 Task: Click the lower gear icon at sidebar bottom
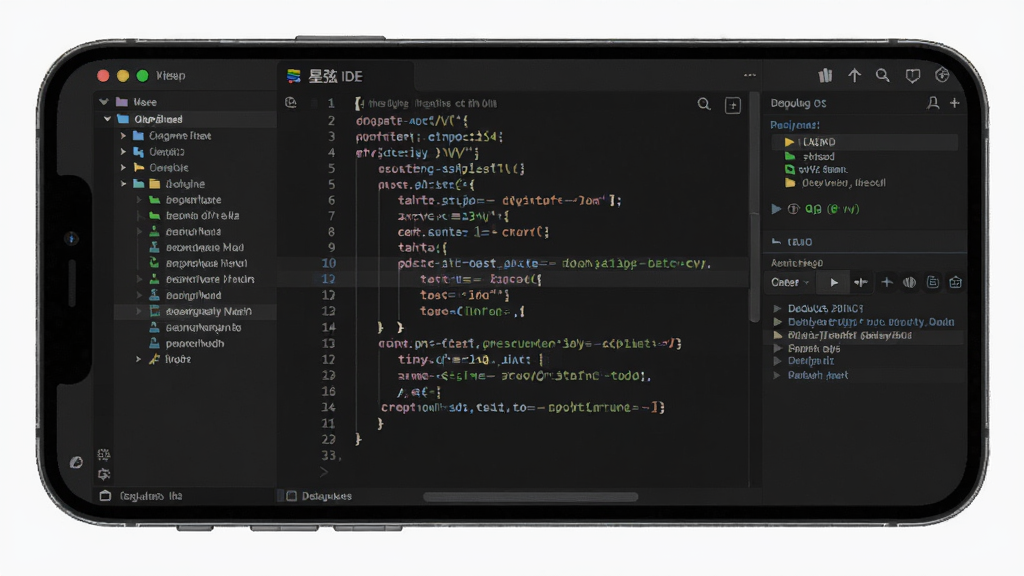point(104,474)
